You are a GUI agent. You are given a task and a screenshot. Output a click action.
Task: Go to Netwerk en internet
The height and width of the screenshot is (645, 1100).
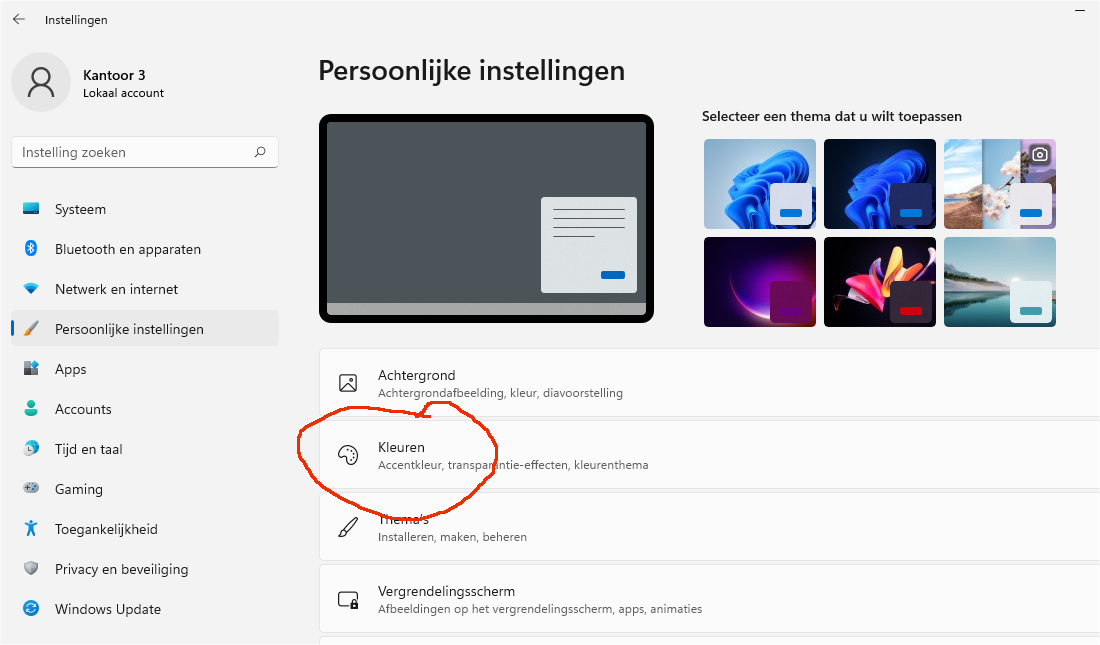pos(145,288)
